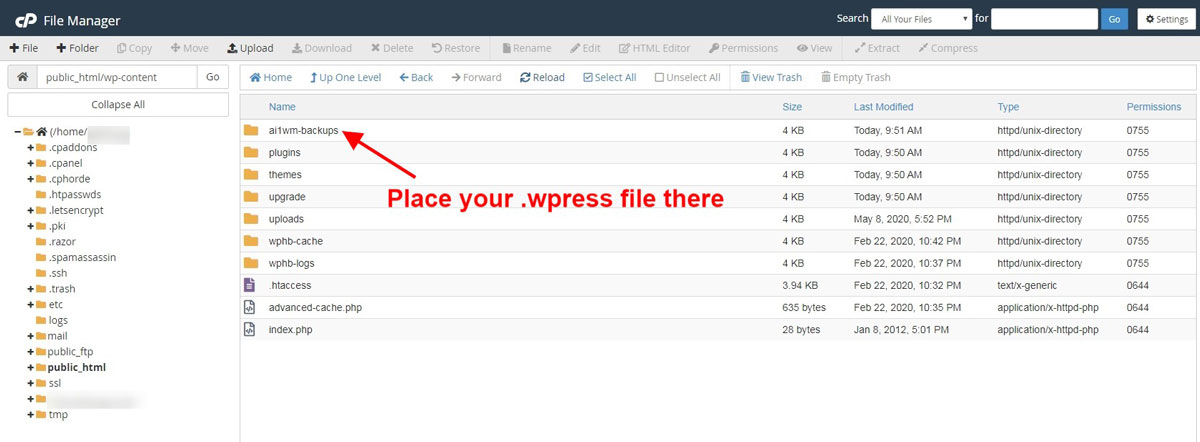1200x442 pixels.
Task: Open the All Your Files search dropdown
Action: [921, 19]
